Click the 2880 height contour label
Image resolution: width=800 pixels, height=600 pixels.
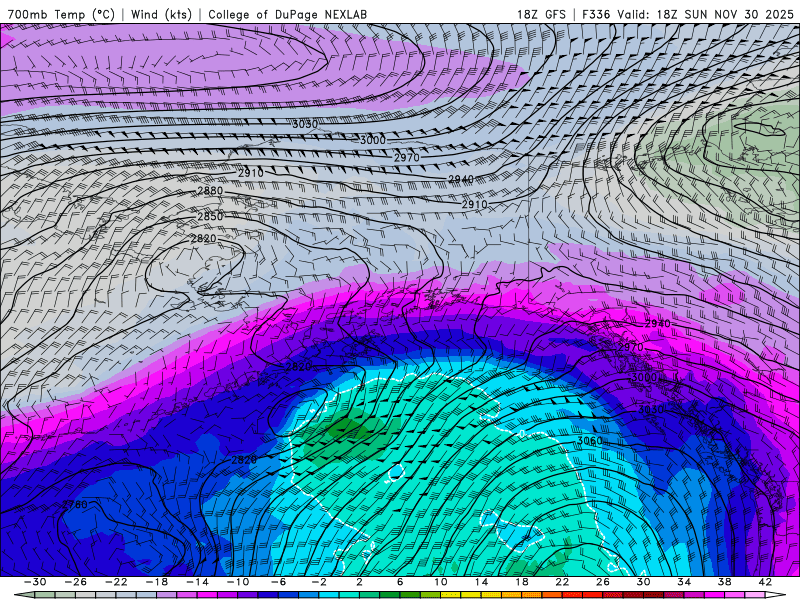pos(210,191)
